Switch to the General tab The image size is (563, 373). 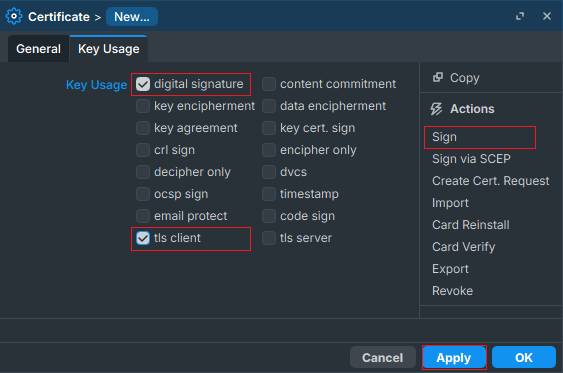pos(38,49)
